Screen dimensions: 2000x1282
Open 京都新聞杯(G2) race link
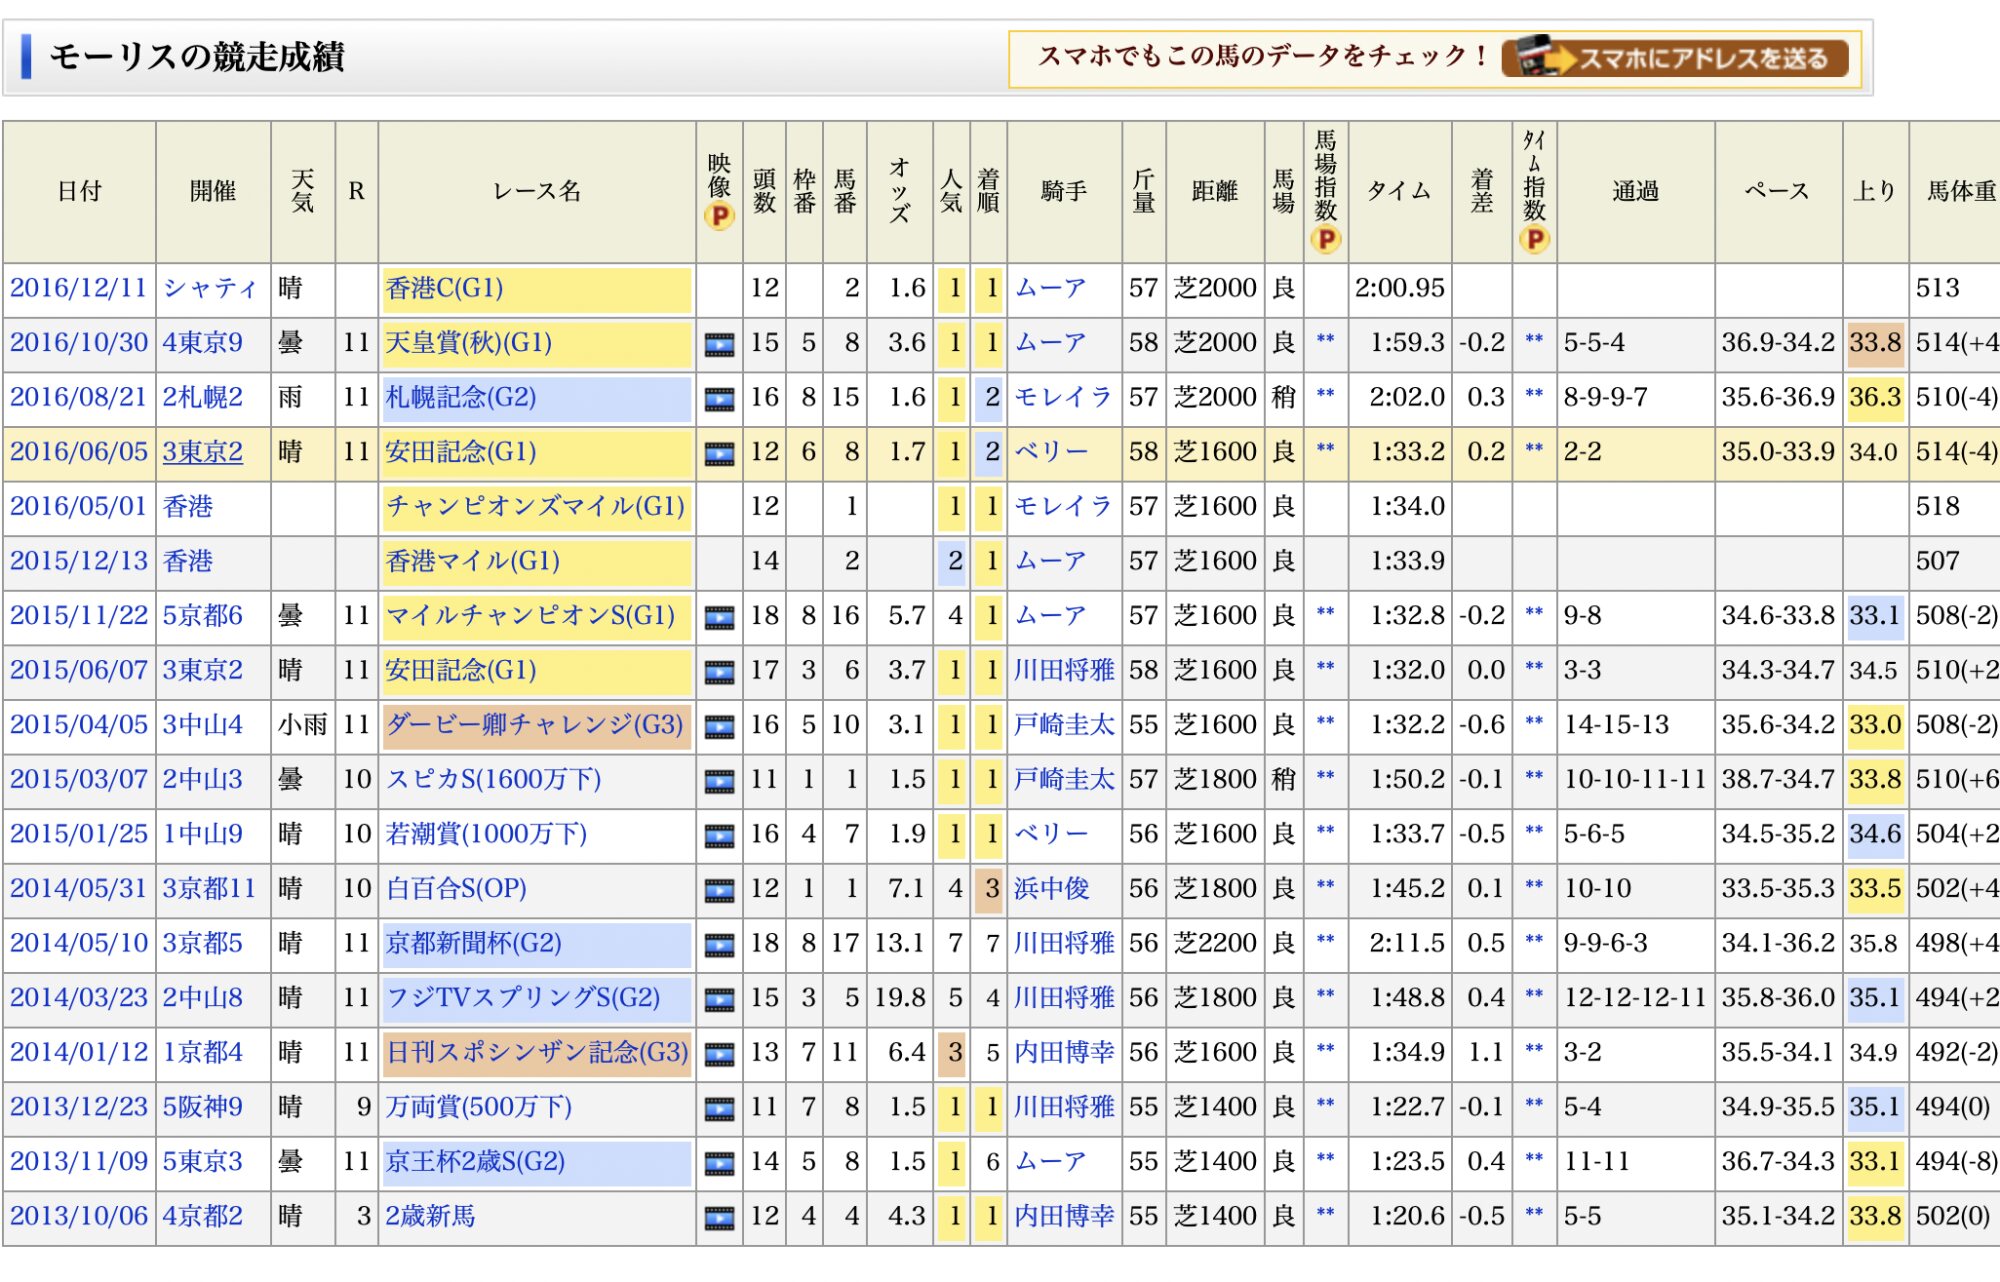(x=474, y=943)
